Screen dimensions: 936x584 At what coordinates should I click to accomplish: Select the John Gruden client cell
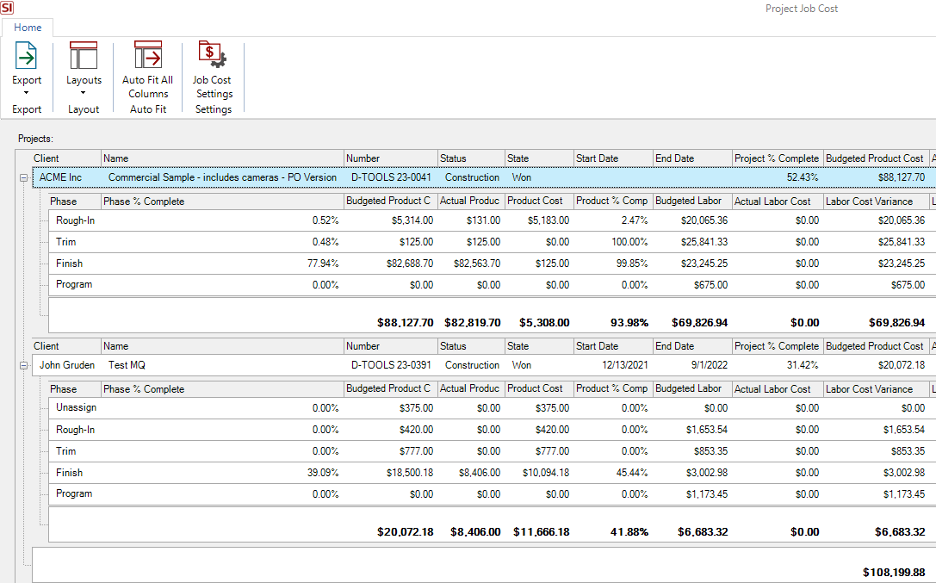[67, 365]
